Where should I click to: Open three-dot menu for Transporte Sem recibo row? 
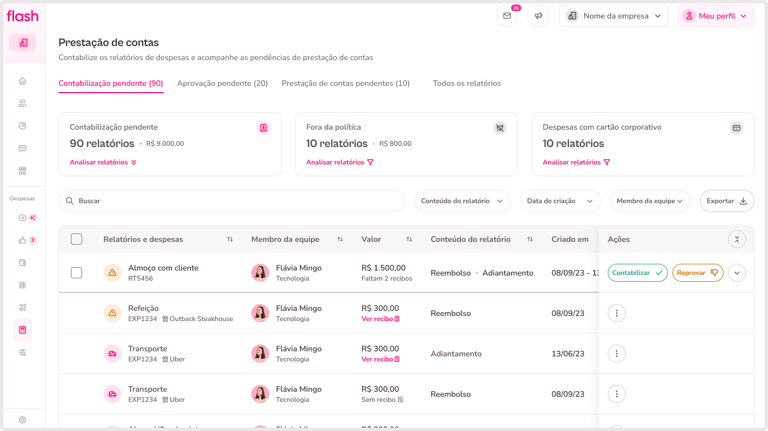[x=617, y=394]
